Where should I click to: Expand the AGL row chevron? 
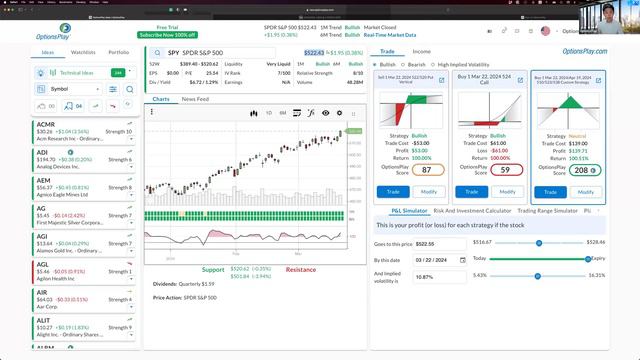(x=131, y=279)
